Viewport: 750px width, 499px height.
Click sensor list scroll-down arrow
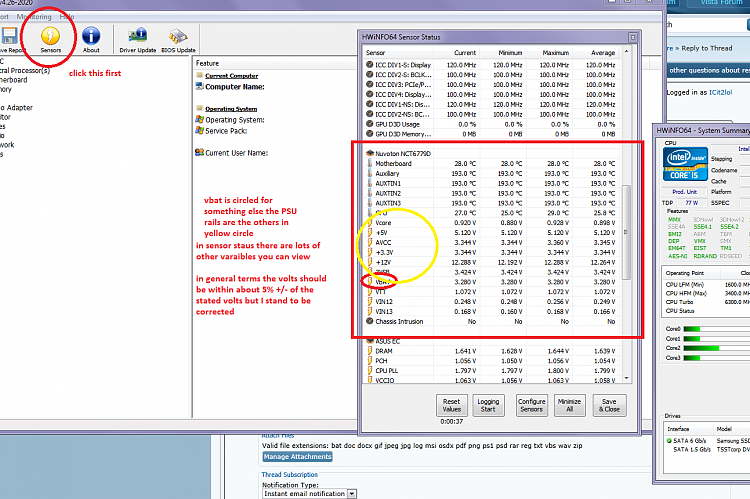(627, 378)
